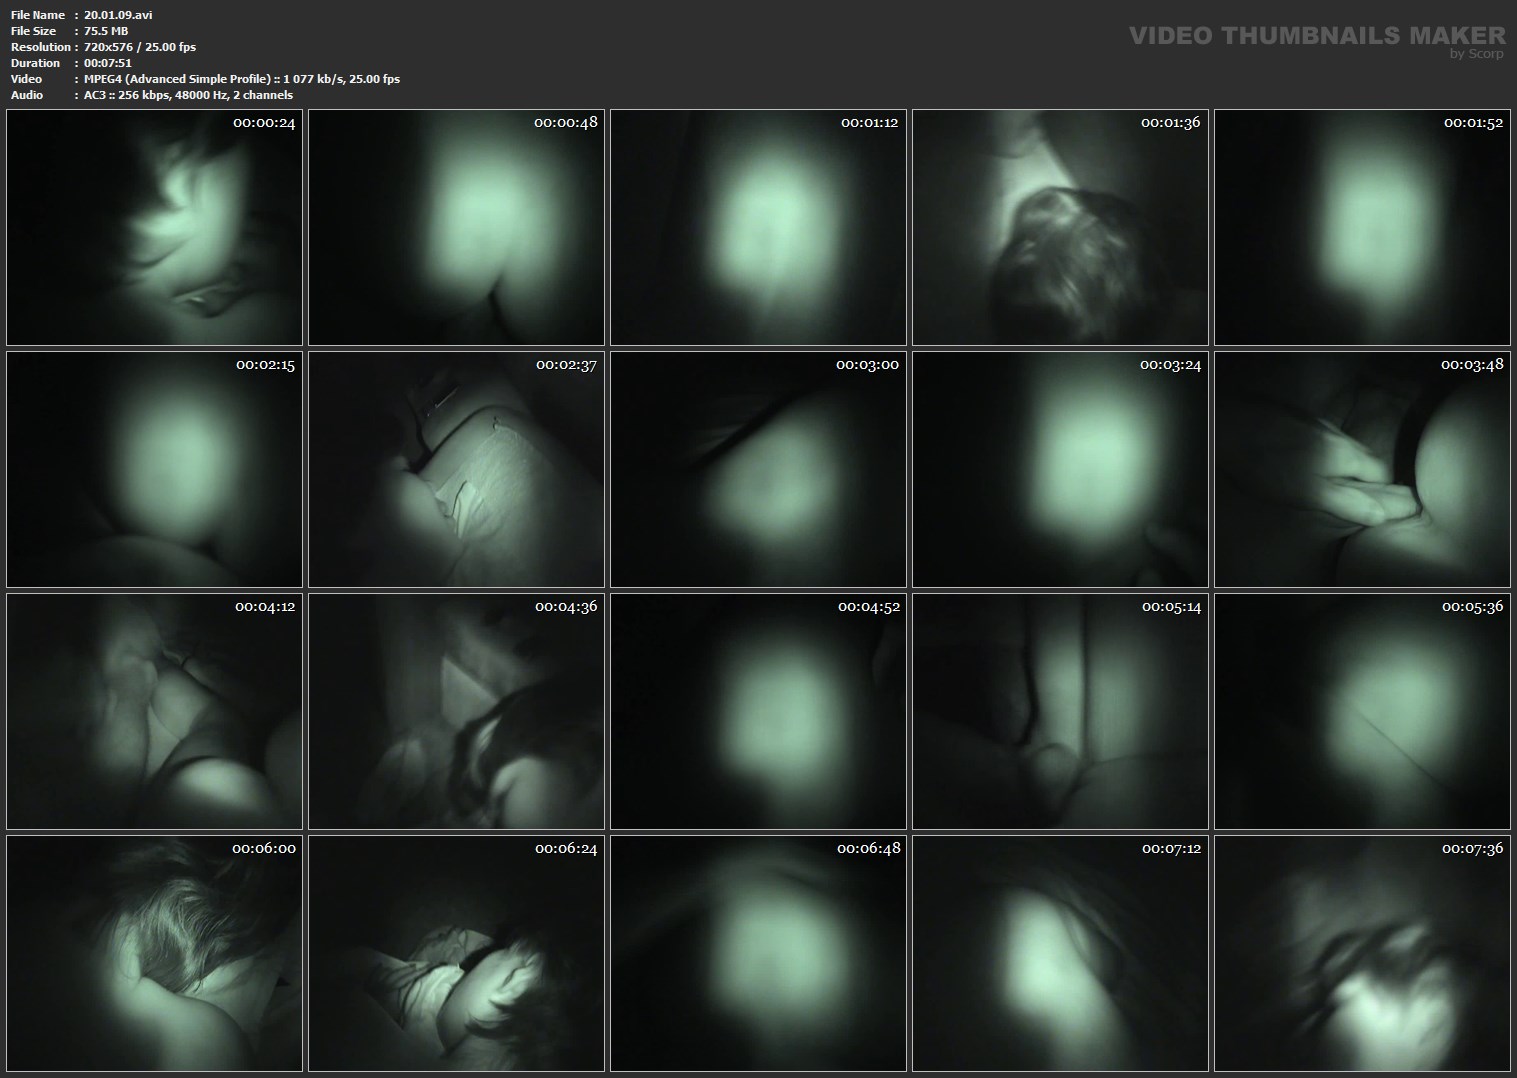This screenshot has width=1517, height=1078.
Task: Click the frame at 00:04:36
Action: [456, 711]
